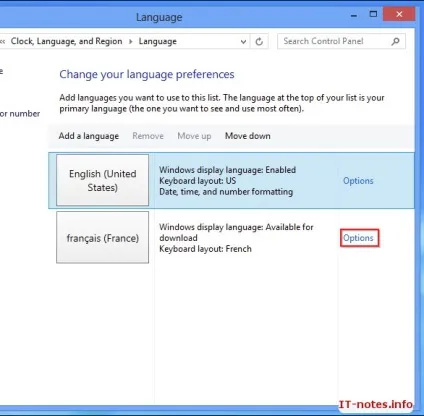Maximize the Language window

[373, 14]
